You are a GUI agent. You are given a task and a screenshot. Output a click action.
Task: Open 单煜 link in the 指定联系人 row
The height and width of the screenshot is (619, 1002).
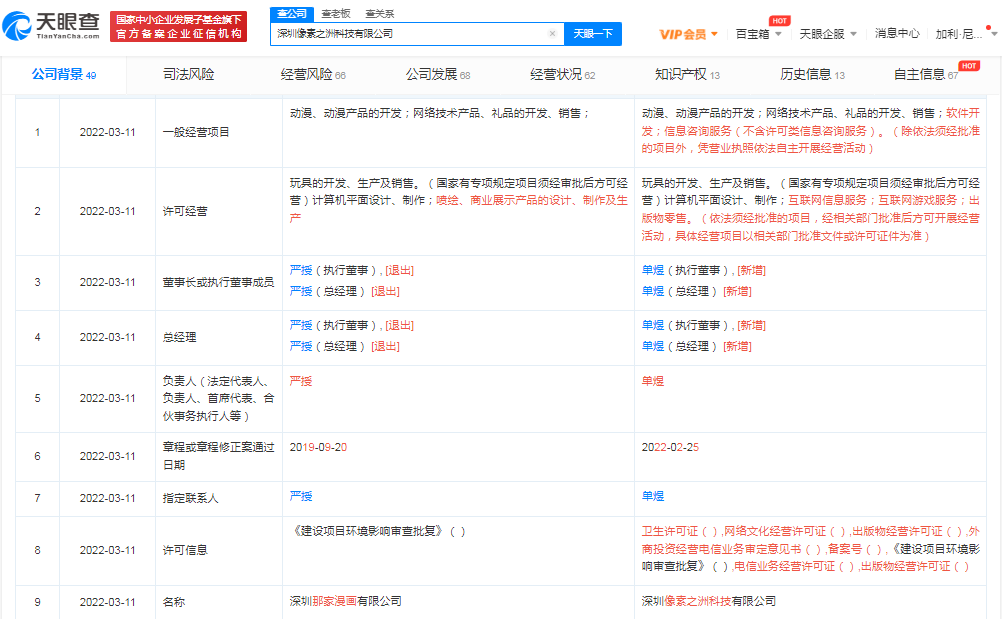tap(652, 496)
